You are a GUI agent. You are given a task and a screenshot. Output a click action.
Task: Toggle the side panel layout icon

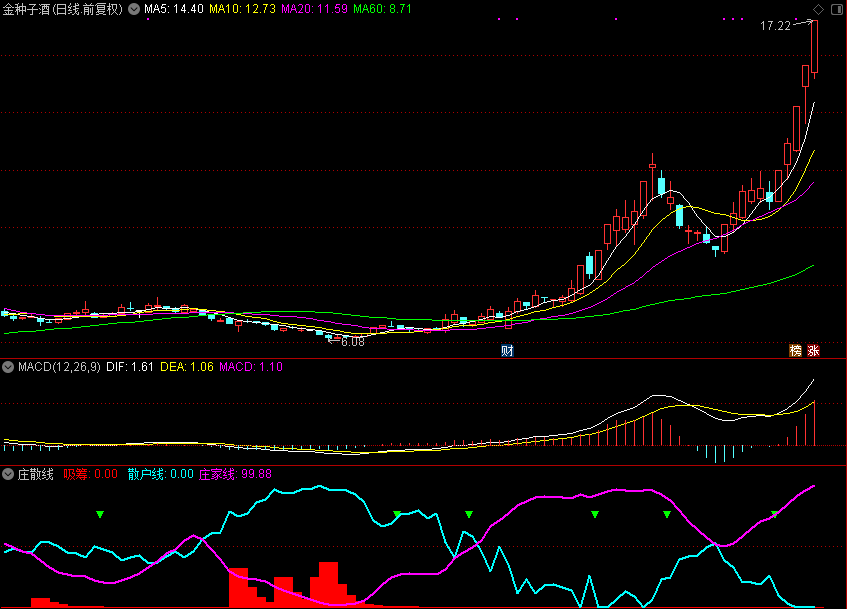[836, 8]
